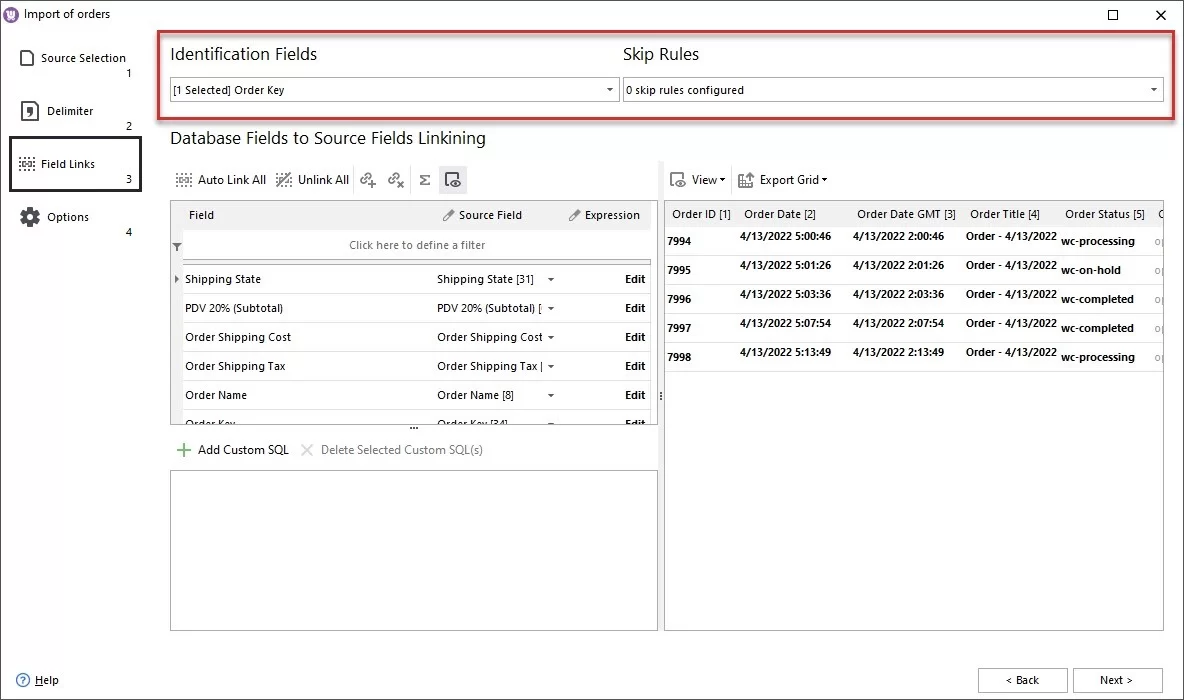Toggle the data preview eye button on toolbar

click(453, 180)
